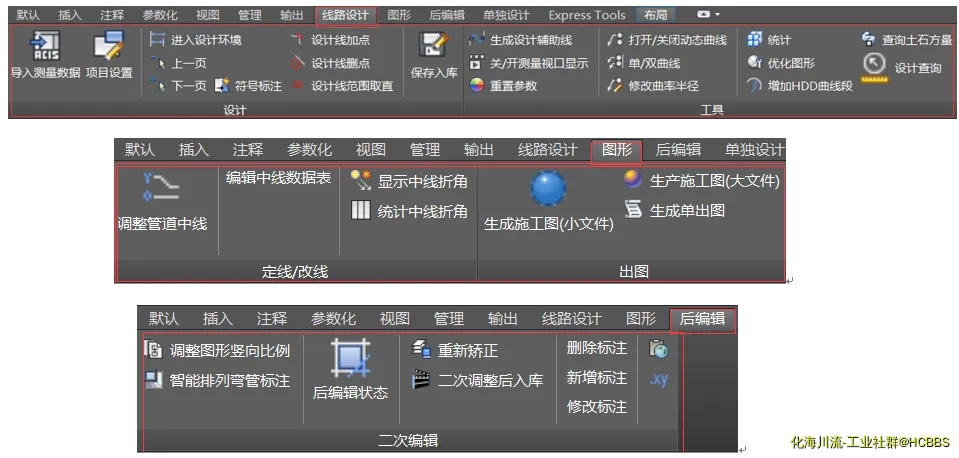Expand the 工具 panel title bar
The image size is (959, 458).
(712, 110)
